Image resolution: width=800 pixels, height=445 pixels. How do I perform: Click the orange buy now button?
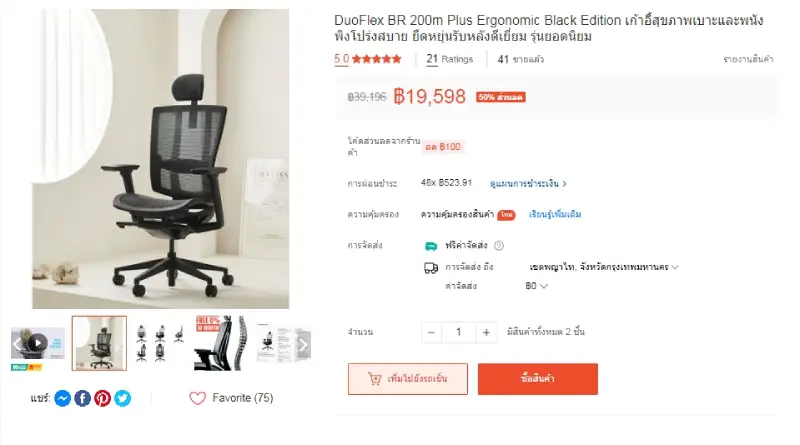(538, 379)
